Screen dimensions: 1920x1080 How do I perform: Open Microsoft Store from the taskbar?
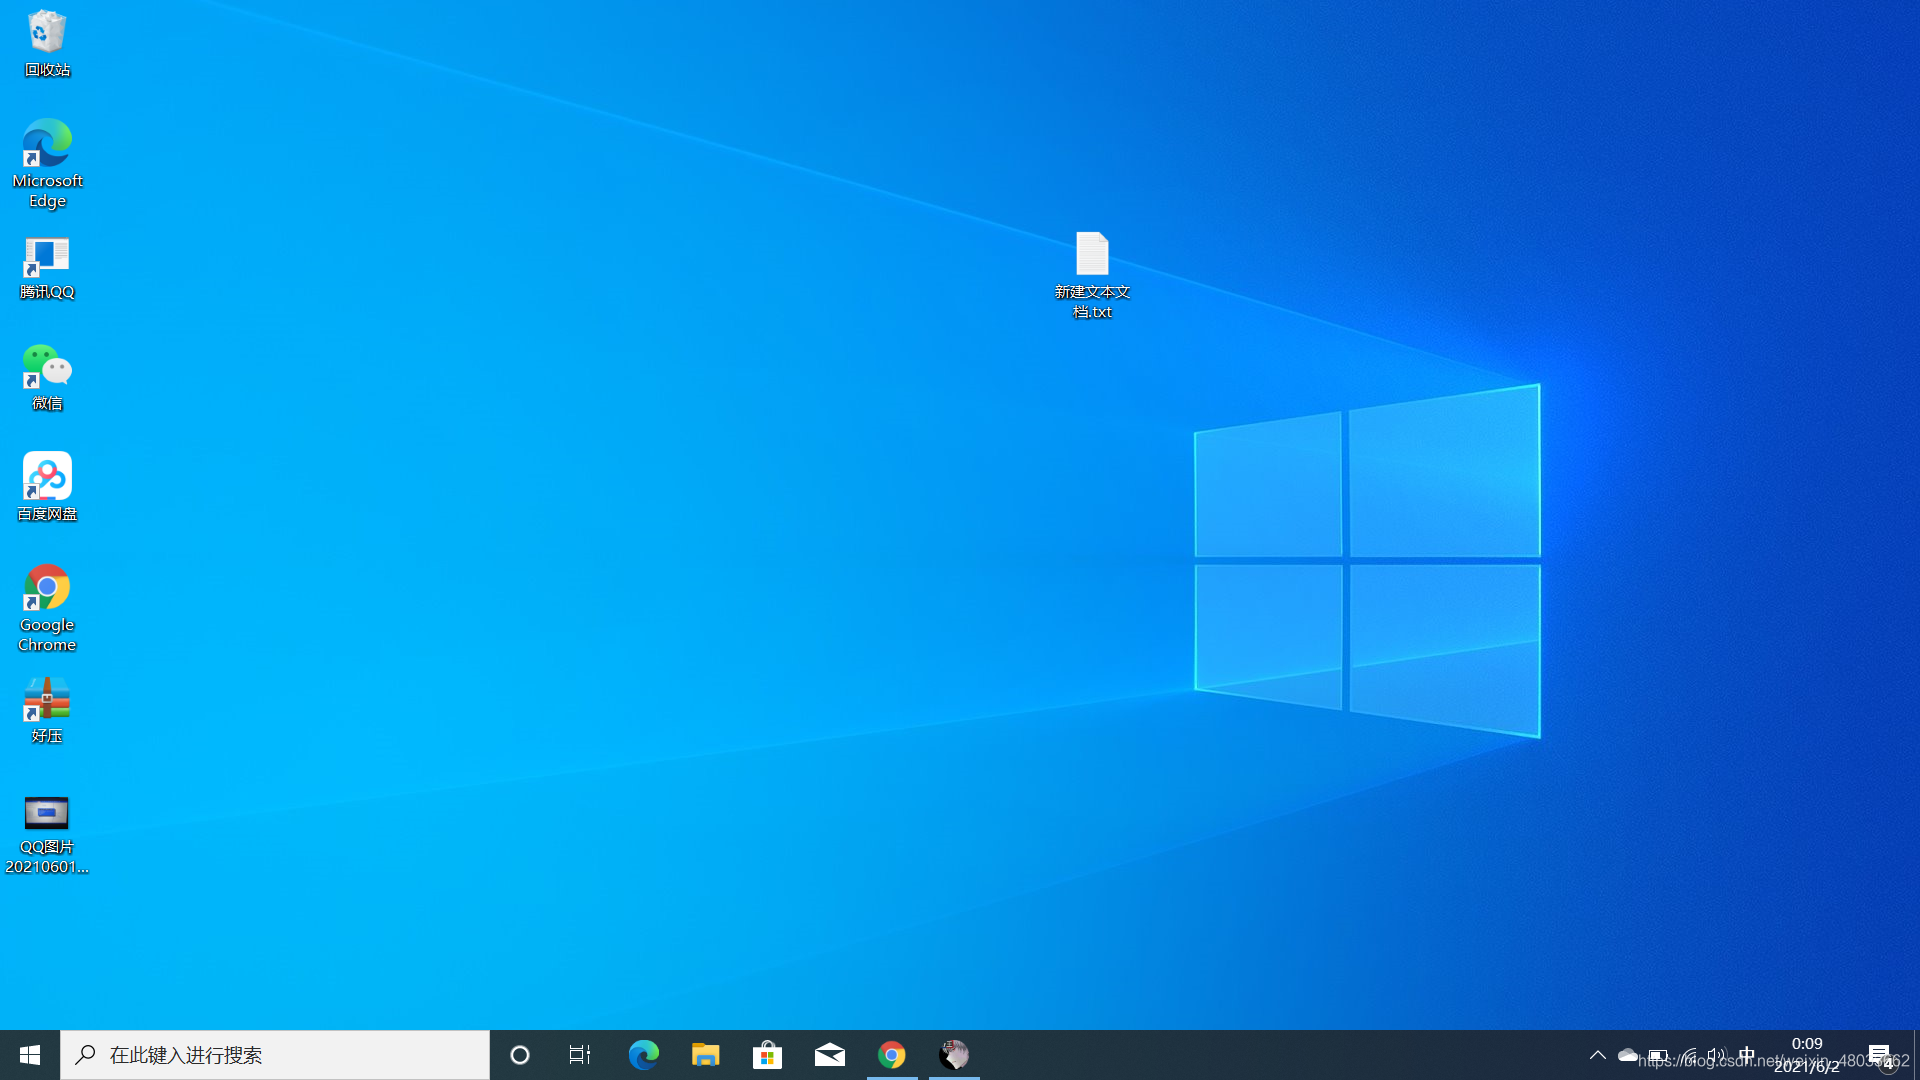click(768, 1055)
